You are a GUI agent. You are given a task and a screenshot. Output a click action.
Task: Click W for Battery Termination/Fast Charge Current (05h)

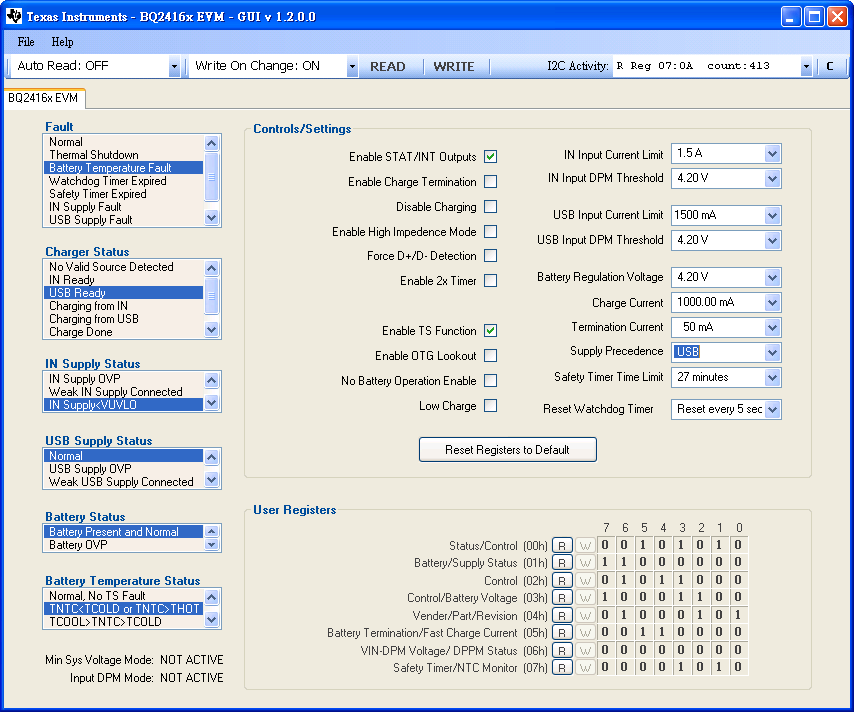(585, 632)
